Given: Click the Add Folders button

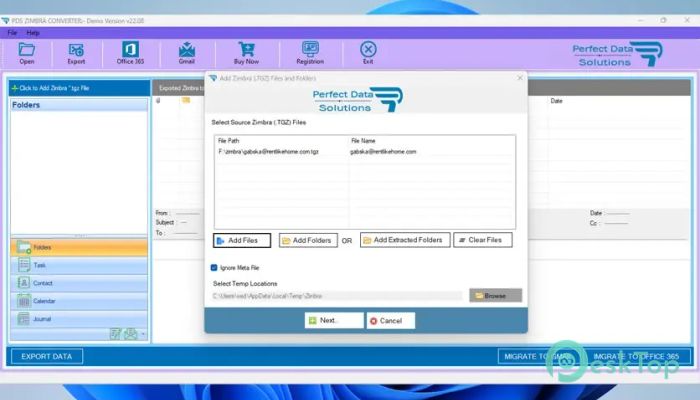Looking at the screenshot, I should tap(308, 240).
